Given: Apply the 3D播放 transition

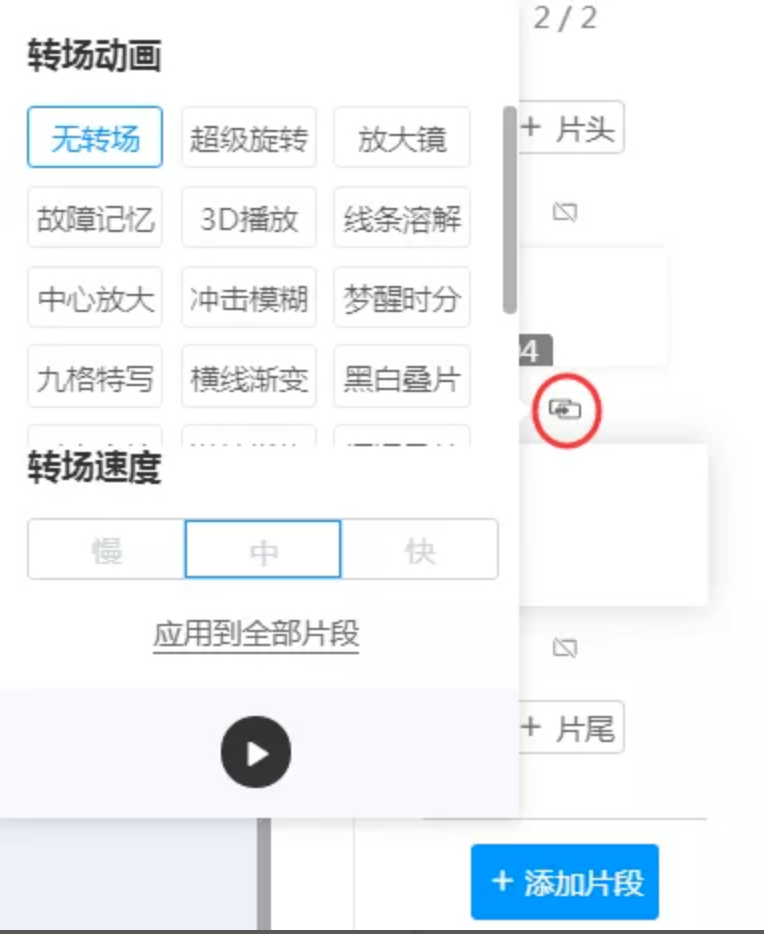Looking at the screenshot, I should point(248,217).
